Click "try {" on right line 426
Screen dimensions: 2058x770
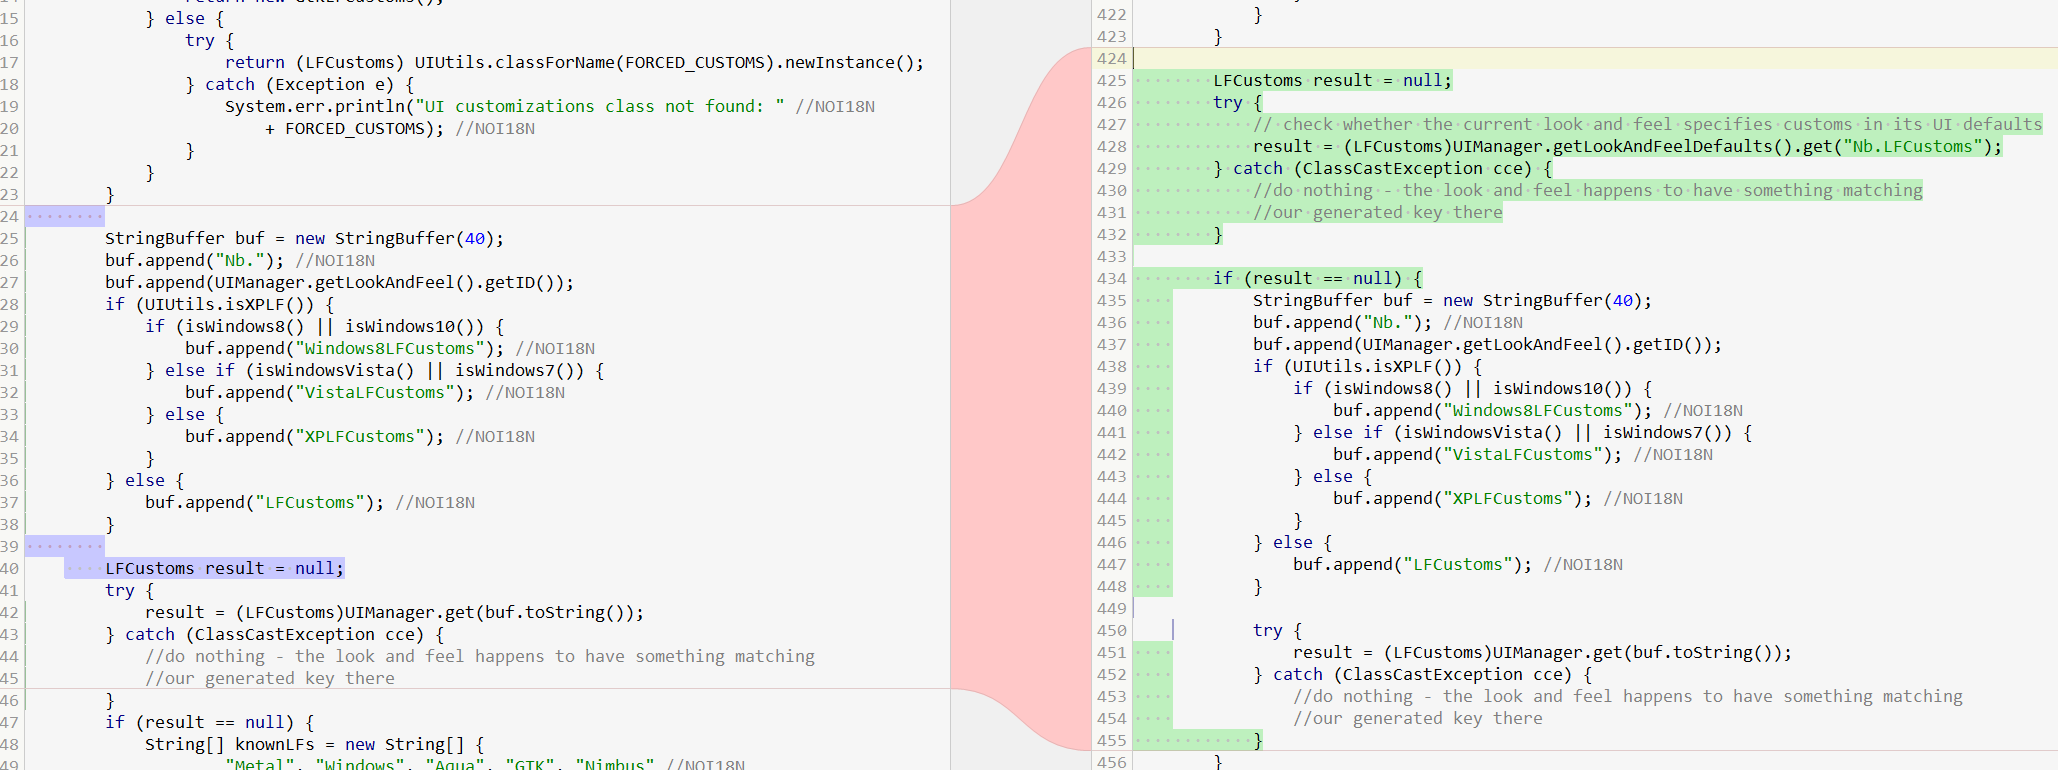[x=1237, y=102]
